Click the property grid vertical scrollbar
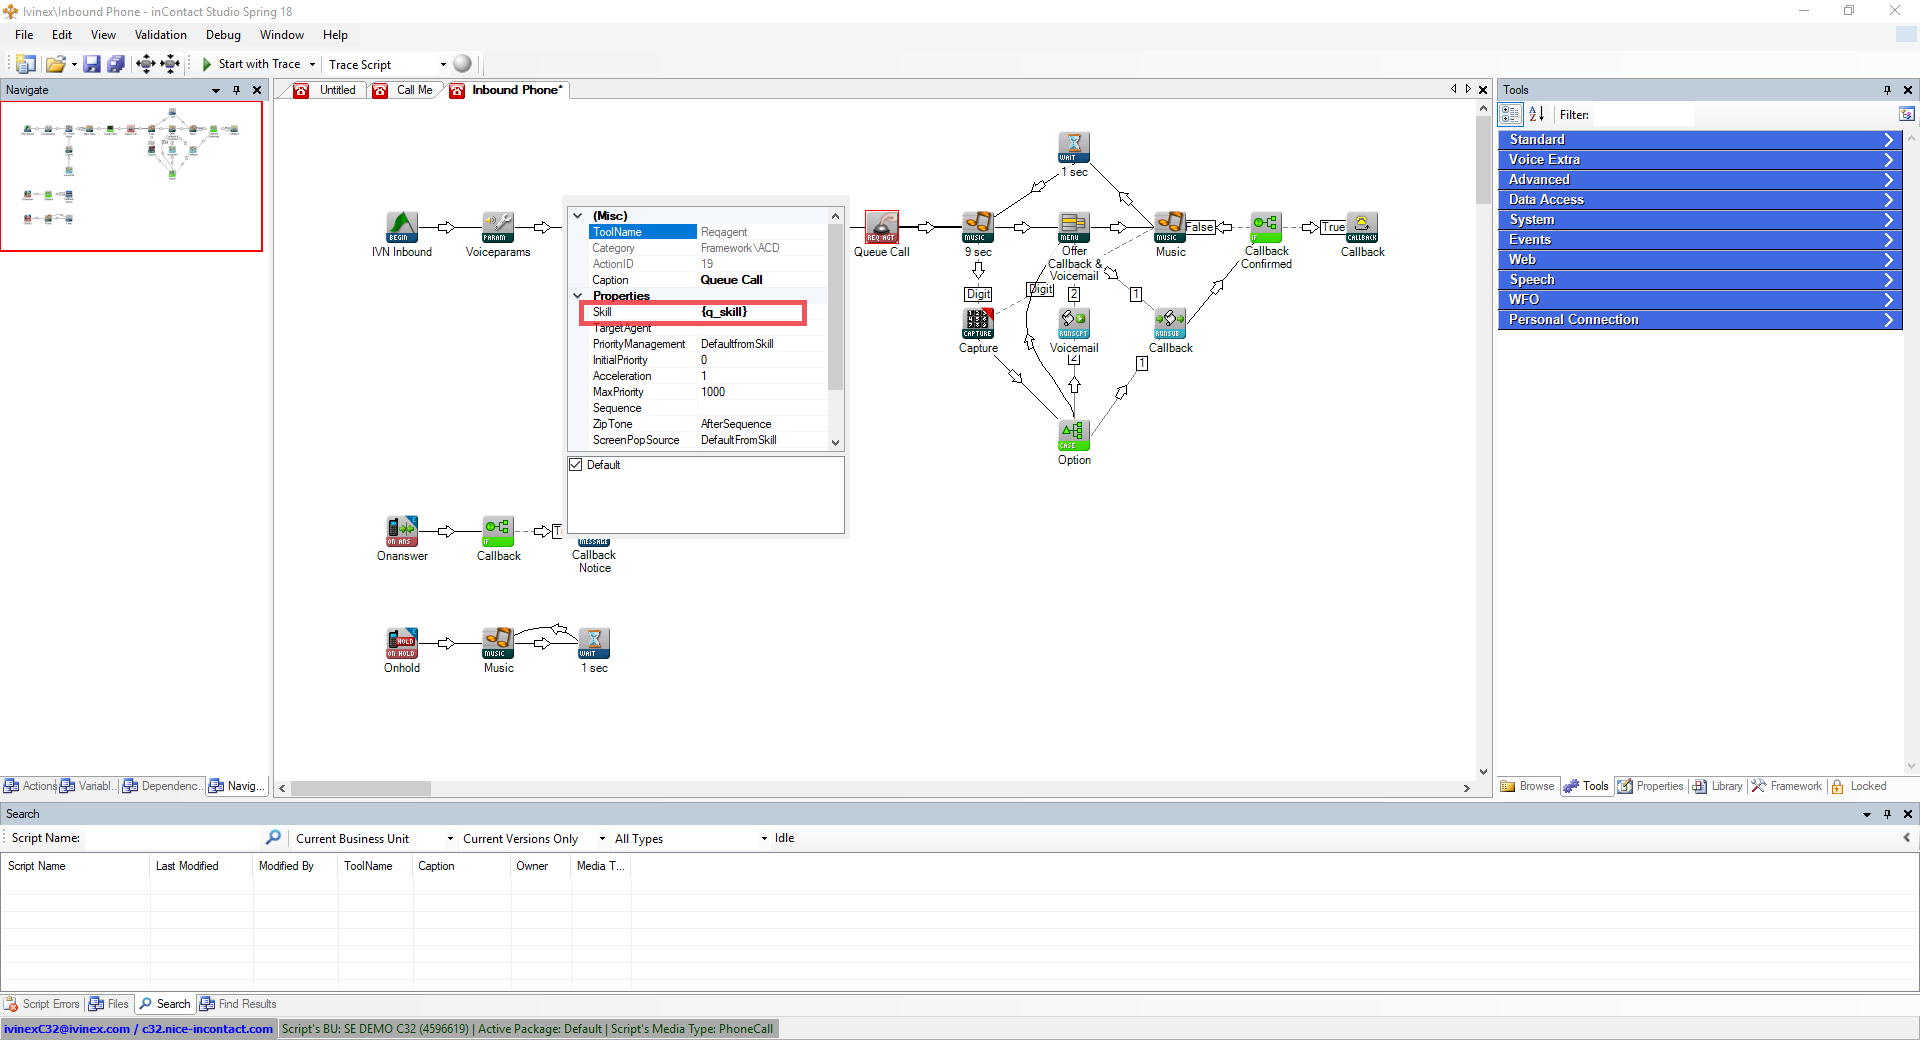The image size is (1920, 1040). coord(835,308)
